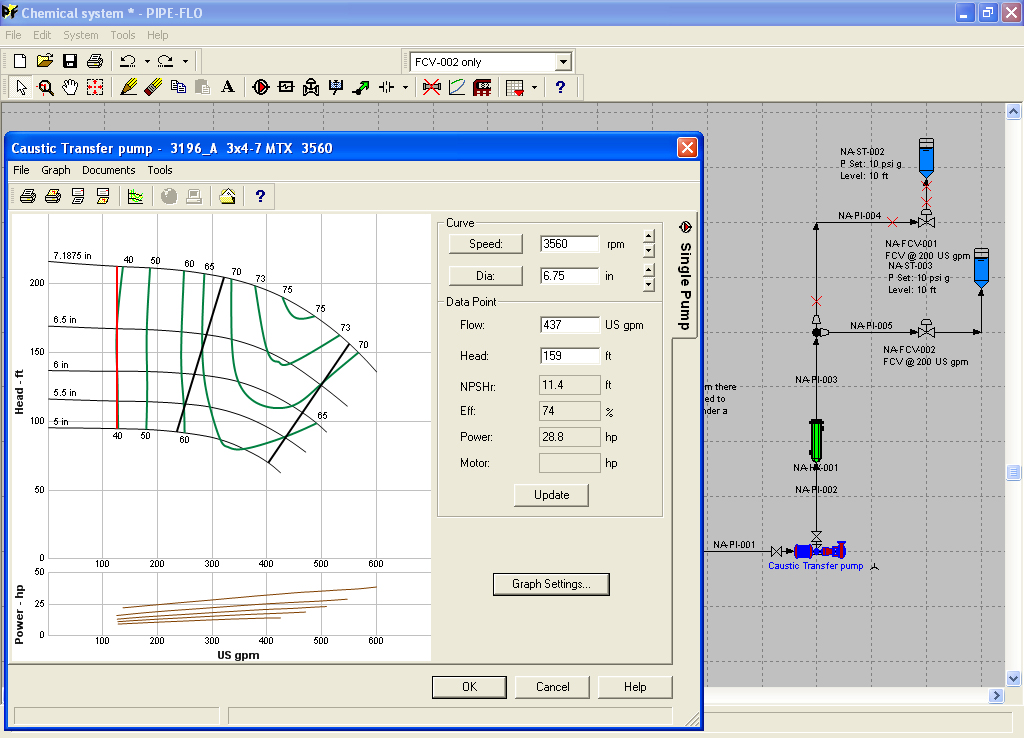Open the table list view icon
Image resolution: width=1024 pixels, height=738 pixels.
[x=515, y=87]
